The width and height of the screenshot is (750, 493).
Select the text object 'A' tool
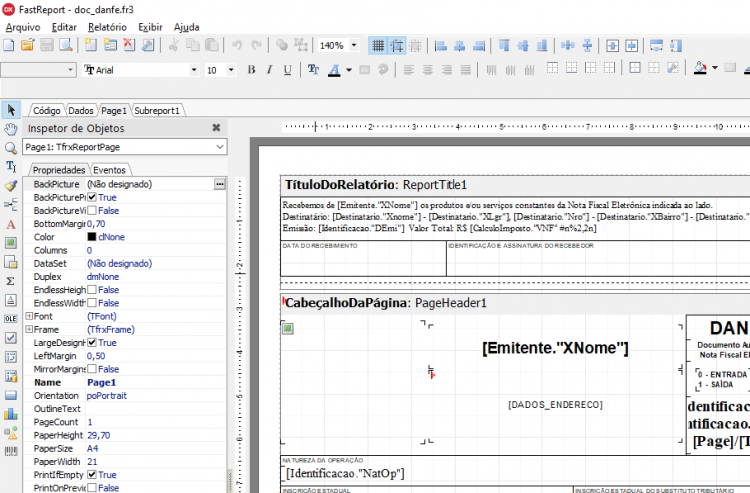coord(11,224)
